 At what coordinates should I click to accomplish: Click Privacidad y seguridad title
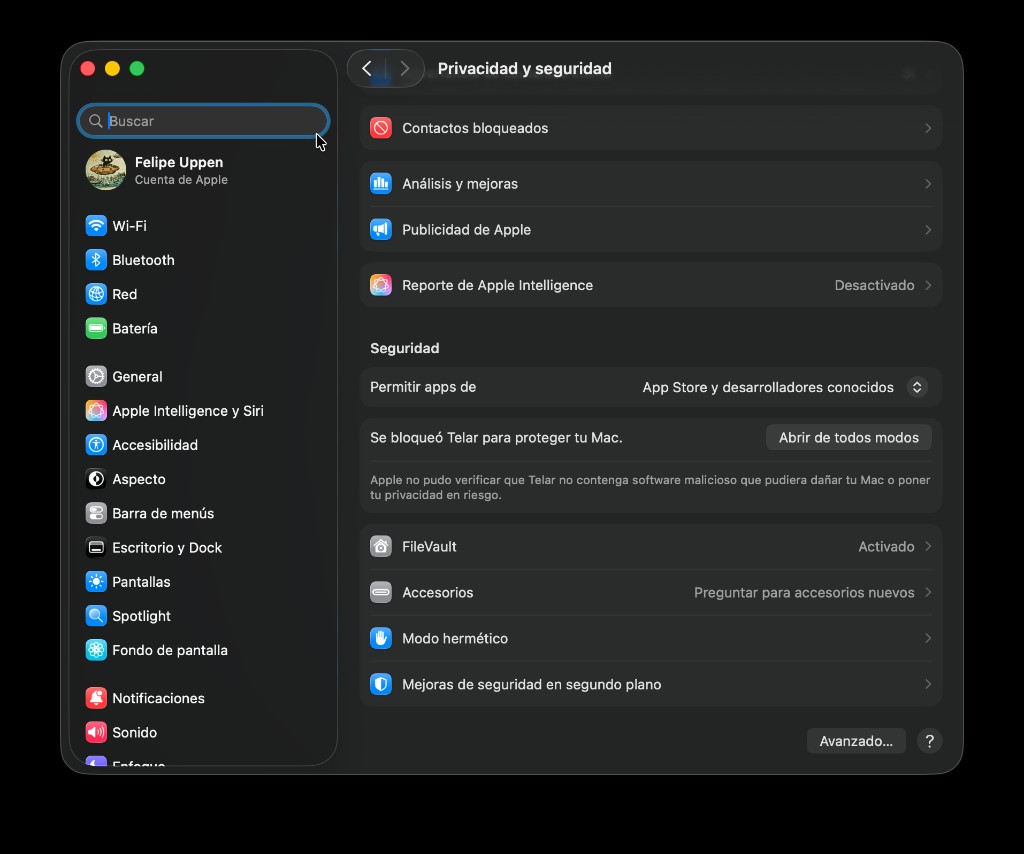point(524,69)
